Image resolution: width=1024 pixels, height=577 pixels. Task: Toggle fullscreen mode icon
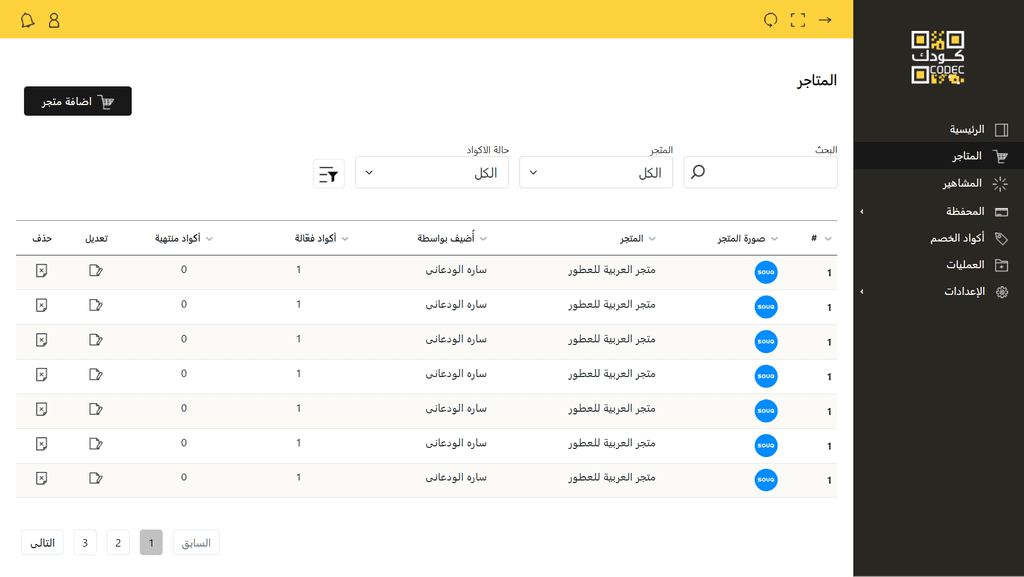point(798,20)
